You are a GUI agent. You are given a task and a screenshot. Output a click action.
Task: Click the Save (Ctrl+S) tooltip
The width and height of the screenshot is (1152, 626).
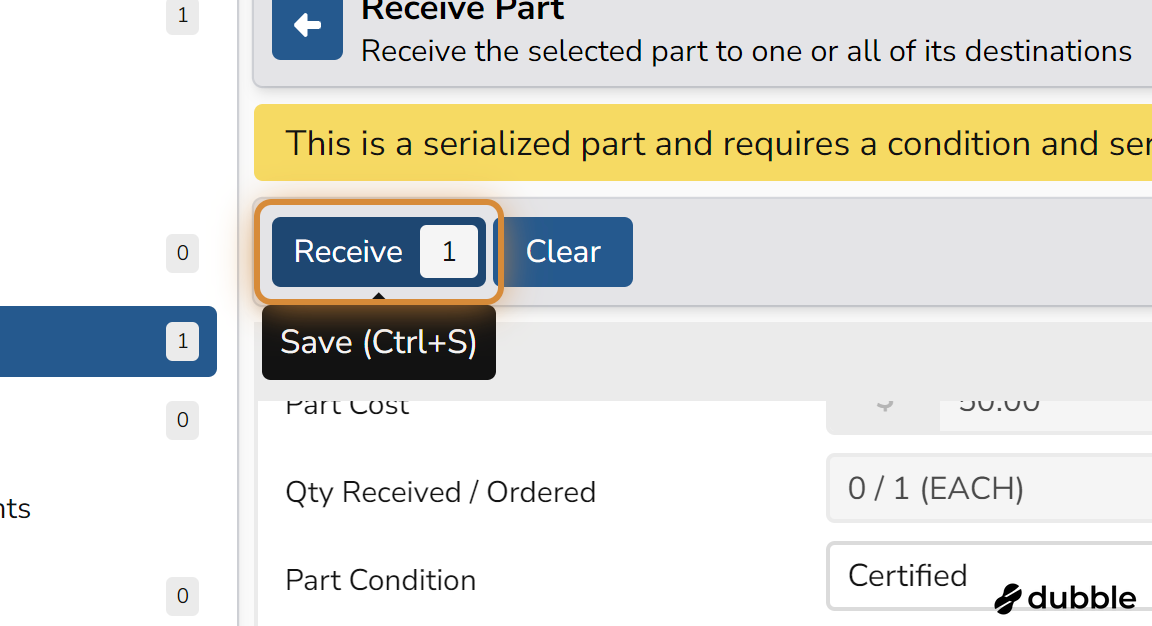pyautogui.click(x=378, y=342)
